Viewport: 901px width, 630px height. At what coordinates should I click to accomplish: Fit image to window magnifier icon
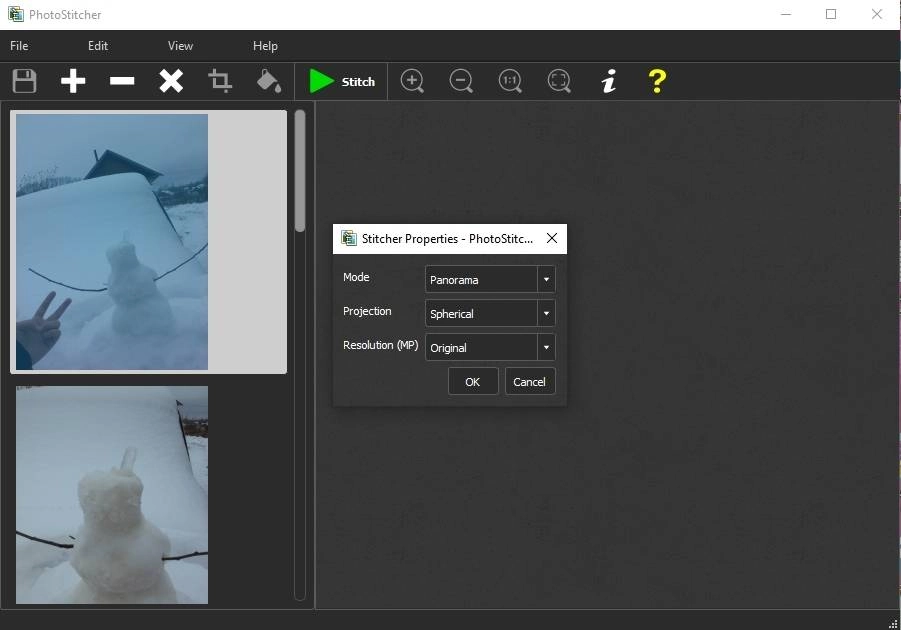point(559,81)
